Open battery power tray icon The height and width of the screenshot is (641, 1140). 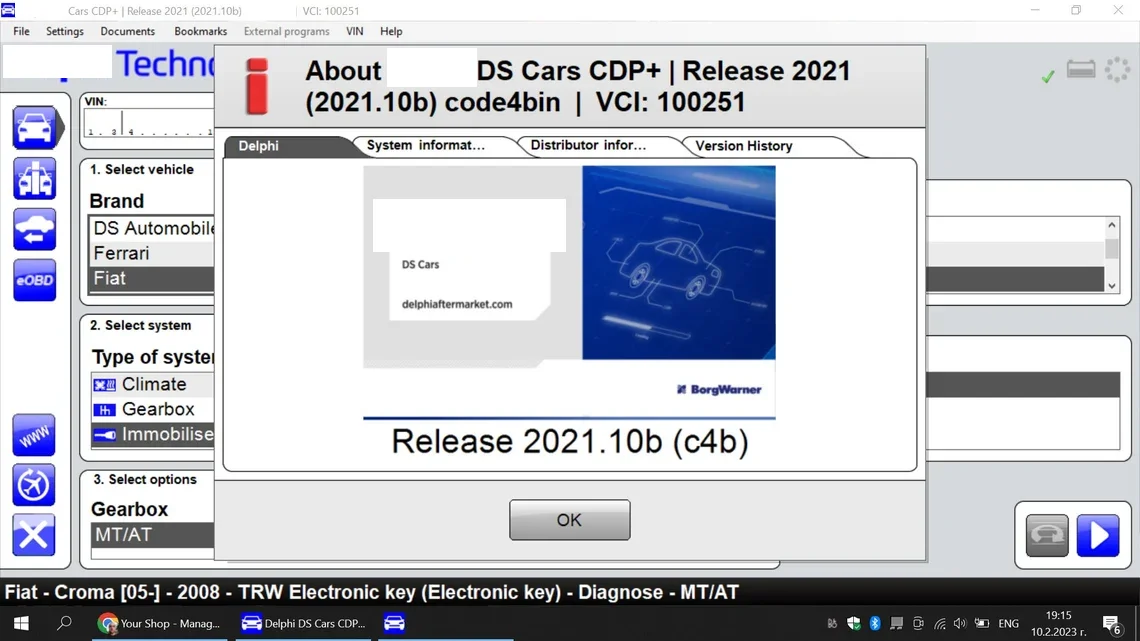[x=982, y=624]
